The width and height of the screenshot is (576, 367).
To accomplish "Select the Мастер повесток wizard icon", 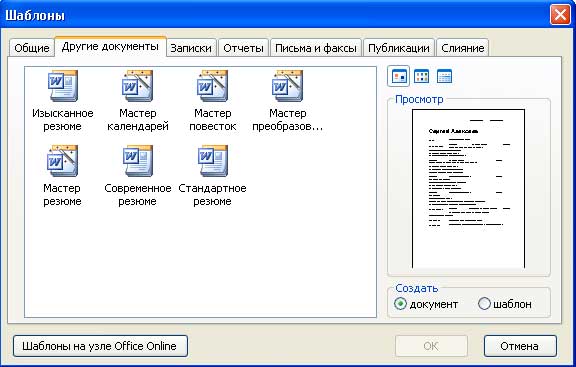I will (212, 86).
